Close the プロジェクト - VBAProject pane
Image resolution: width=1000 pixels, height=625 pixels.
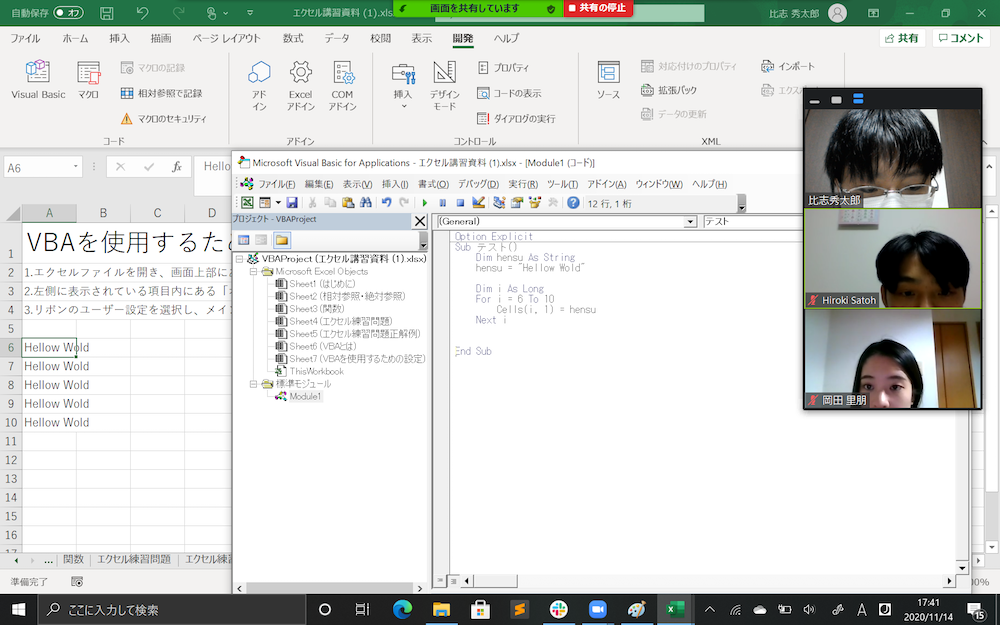420,221
